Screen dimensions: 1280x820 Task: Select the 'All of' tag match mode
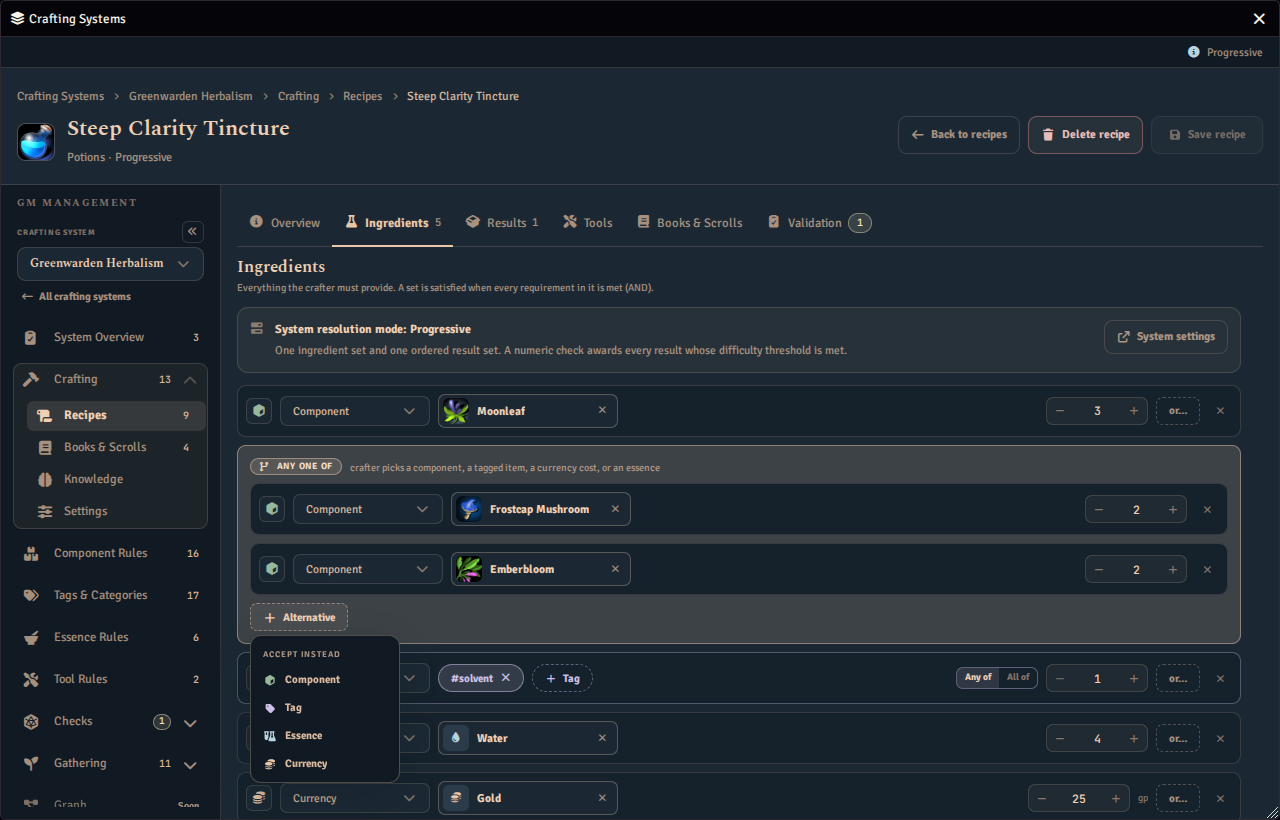1018,678
